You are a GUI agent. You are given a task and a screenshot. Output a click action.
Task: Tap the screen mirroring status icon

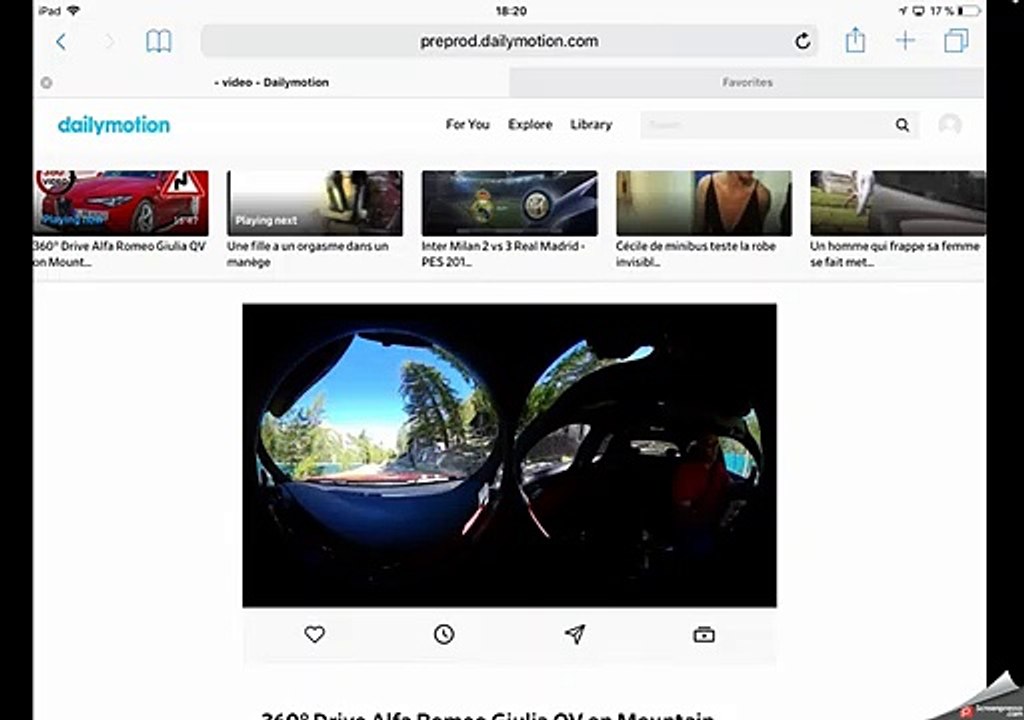point(918,10)
